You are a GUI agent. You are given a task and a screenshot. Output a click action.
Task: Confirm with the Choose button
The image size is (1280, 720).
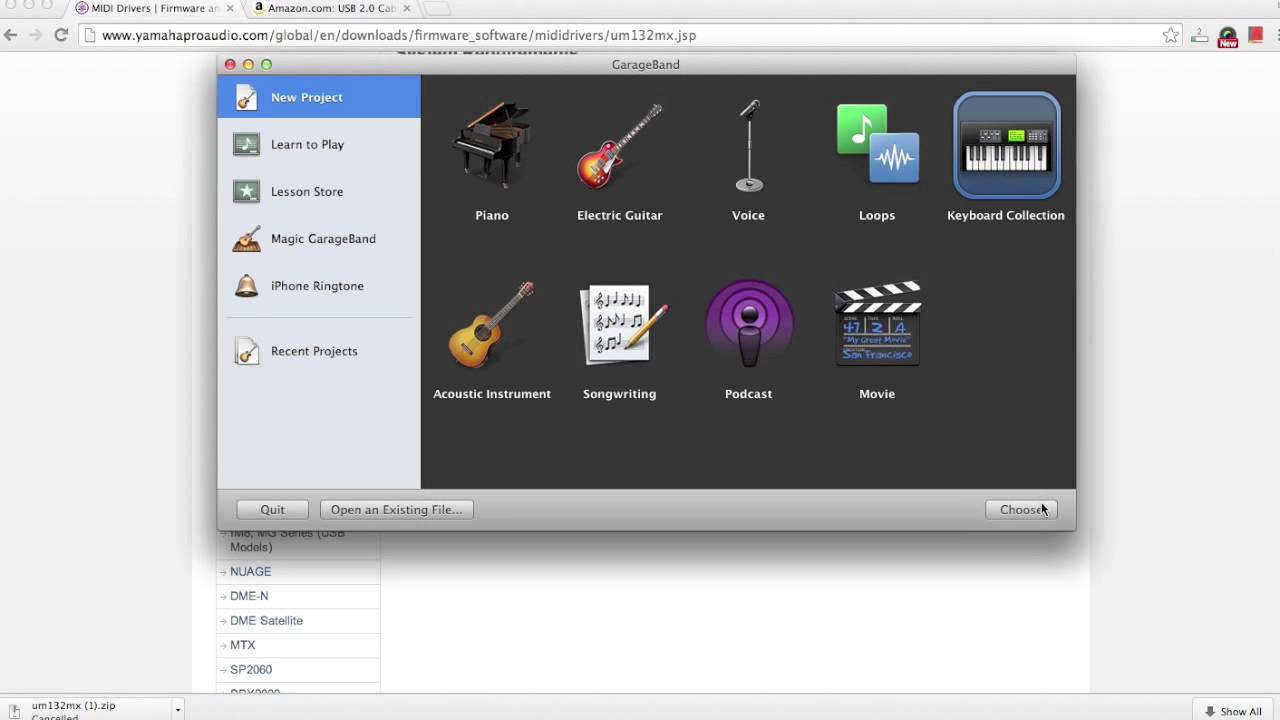tap(1021, 509)
